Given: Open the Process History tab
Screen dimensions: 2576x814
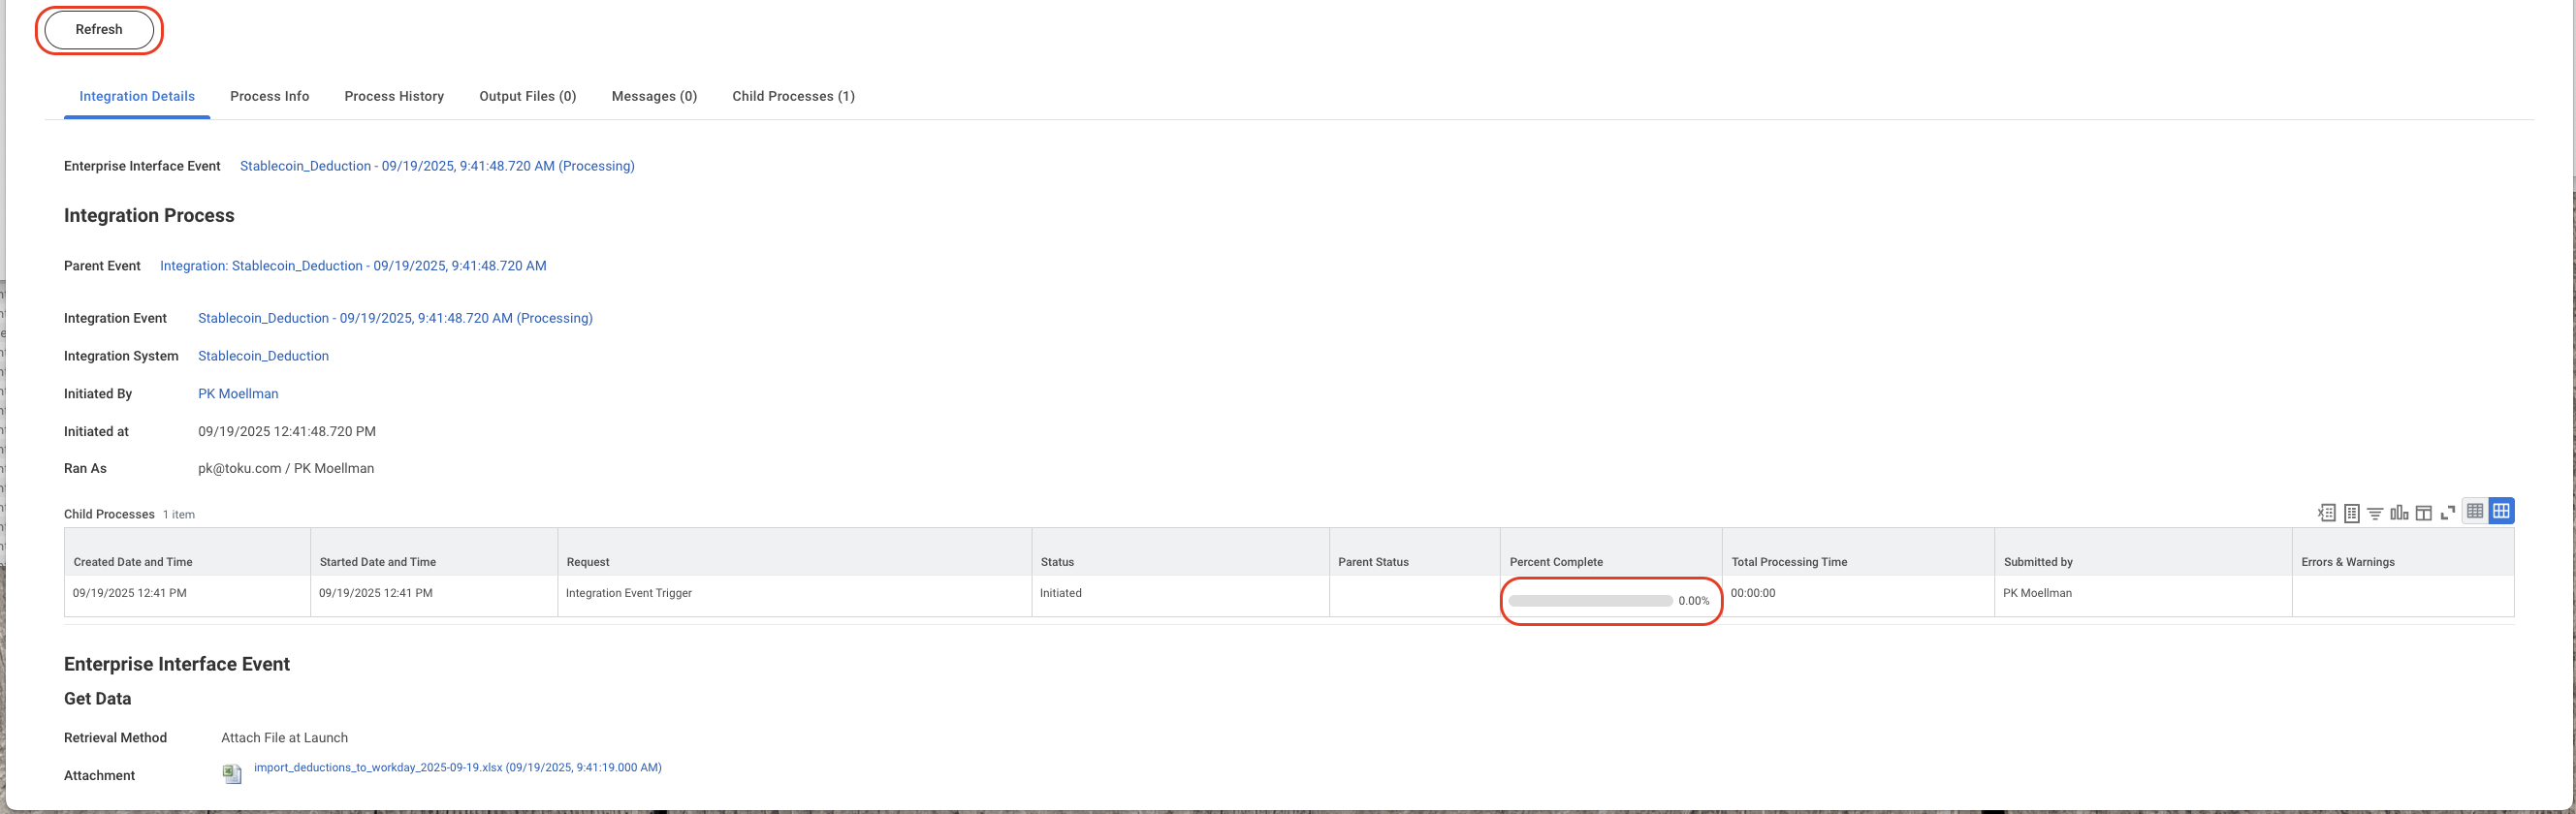Looking at the screenshot, I should (394, 97).
